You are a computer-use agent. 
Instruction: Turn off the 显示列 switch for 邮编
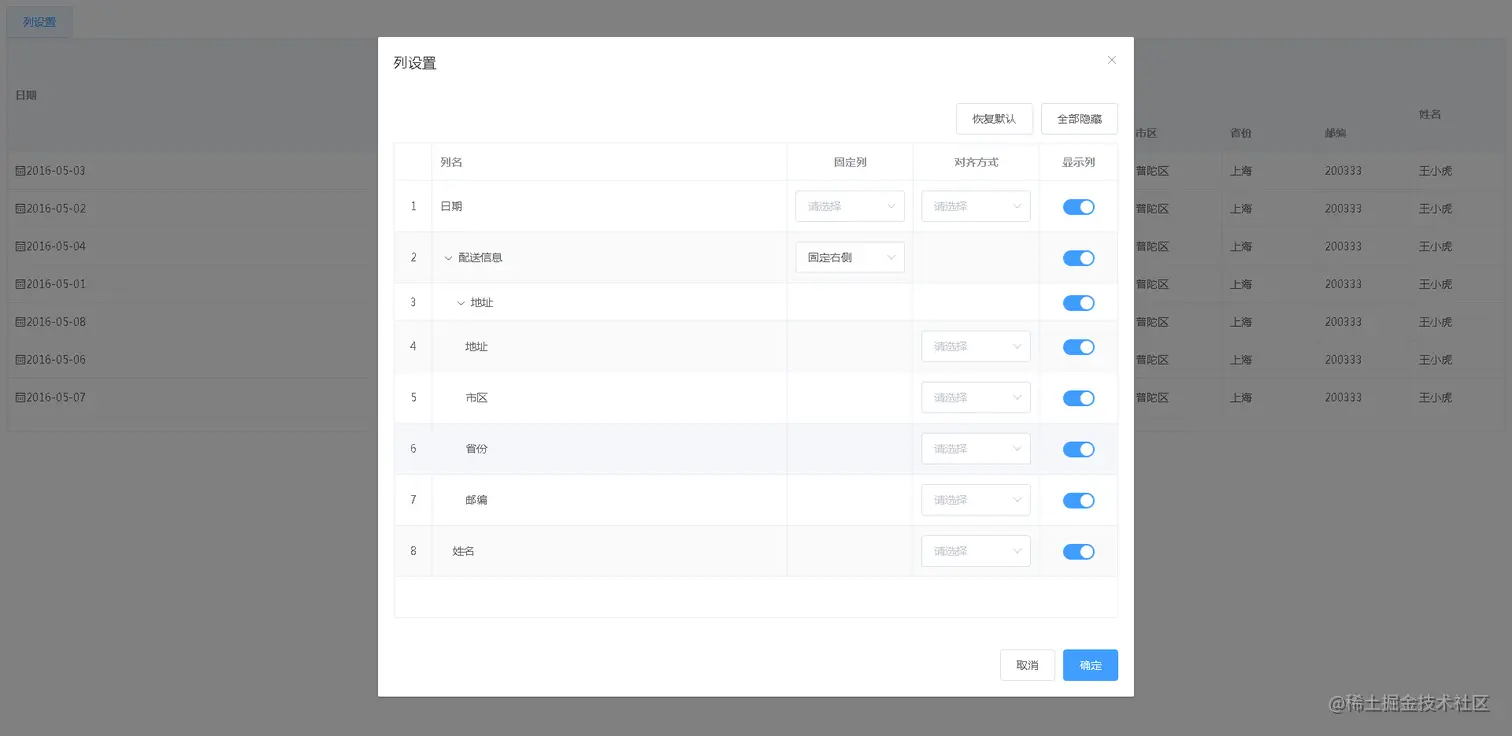pos(1078,500)
